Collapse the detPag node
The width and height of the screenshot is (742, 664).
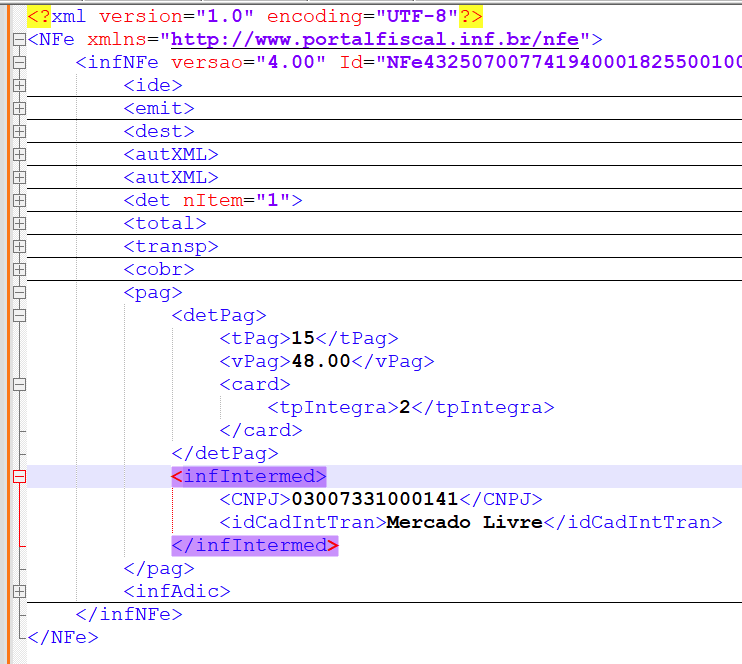19,316
